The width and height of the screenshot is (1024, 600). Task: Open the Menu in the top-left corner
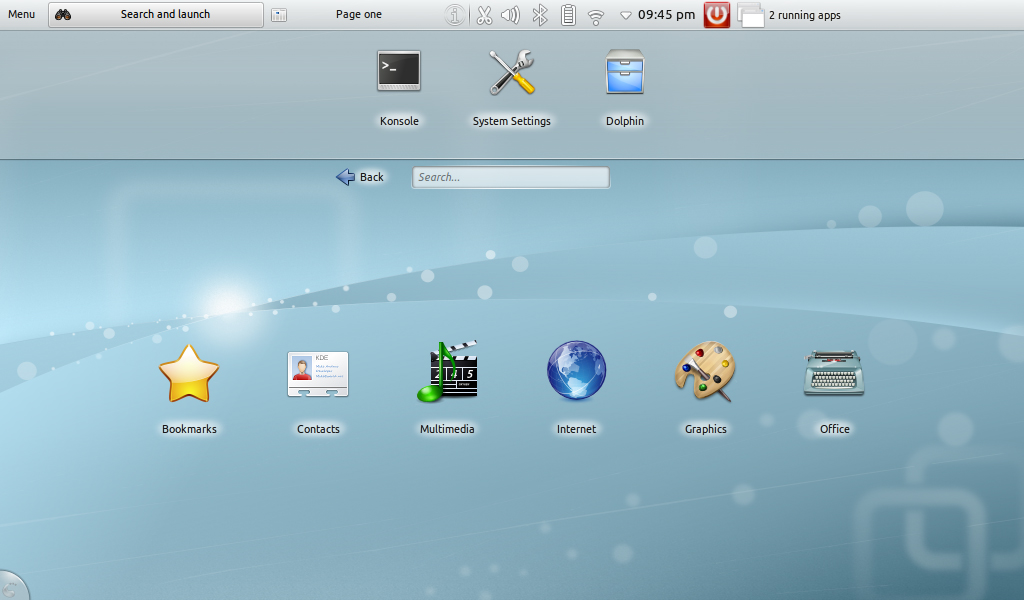pos(21,14)
